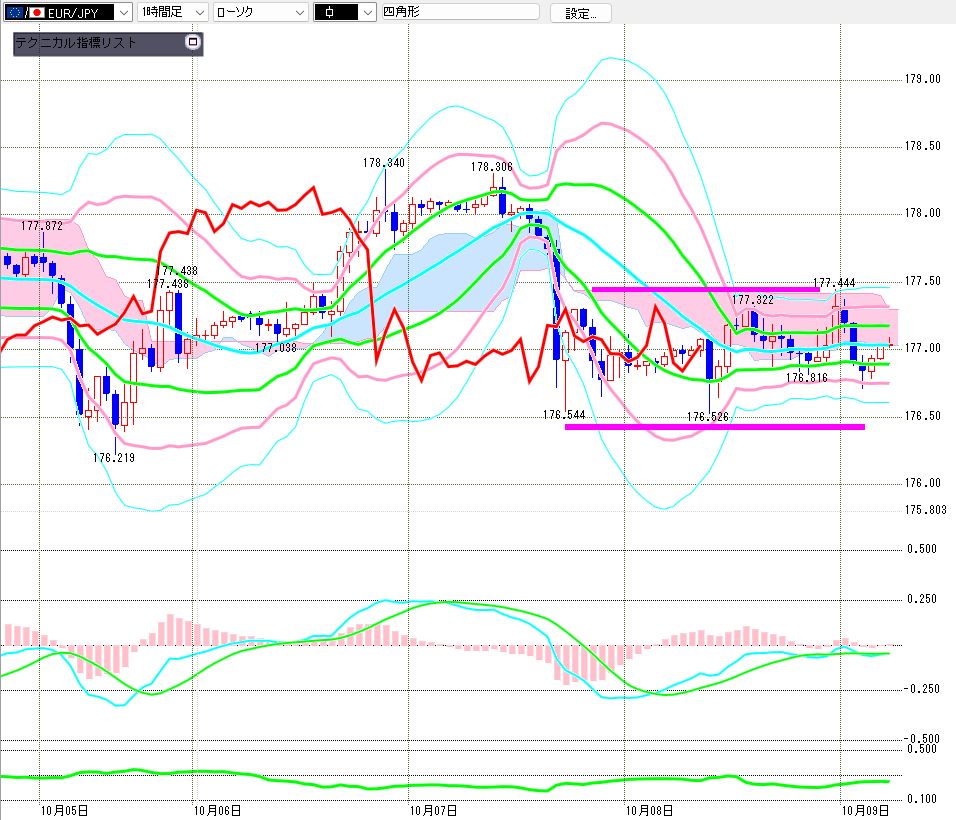Open the 1時間足 timeframe dropdown
Image resolution: width=956 pixels, height=820 pixels.
(173, 12)
